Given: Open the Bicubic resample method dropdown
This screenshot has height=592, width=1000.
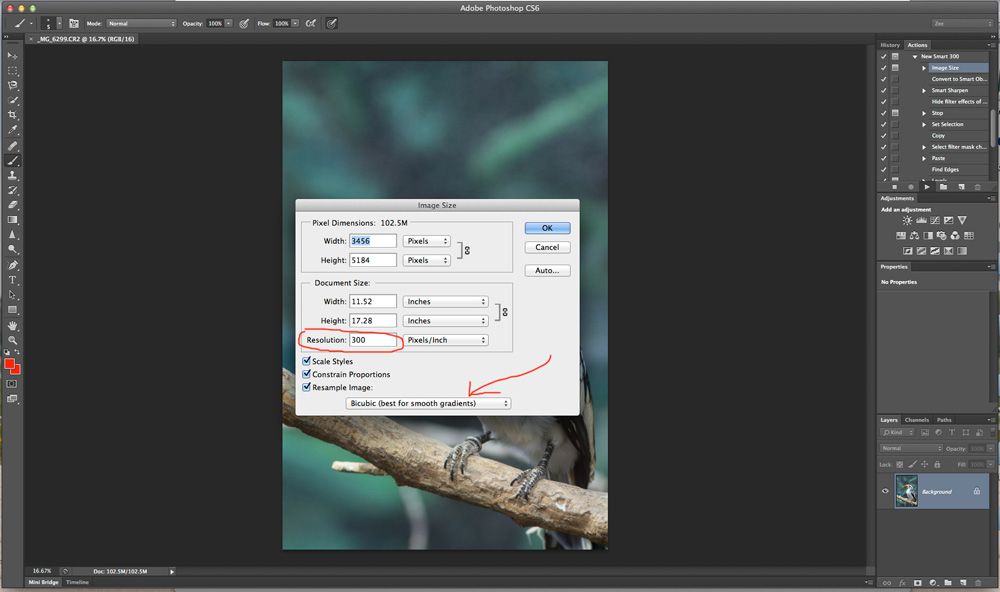Looking at the screenshot, I should (x=428, y=403).
